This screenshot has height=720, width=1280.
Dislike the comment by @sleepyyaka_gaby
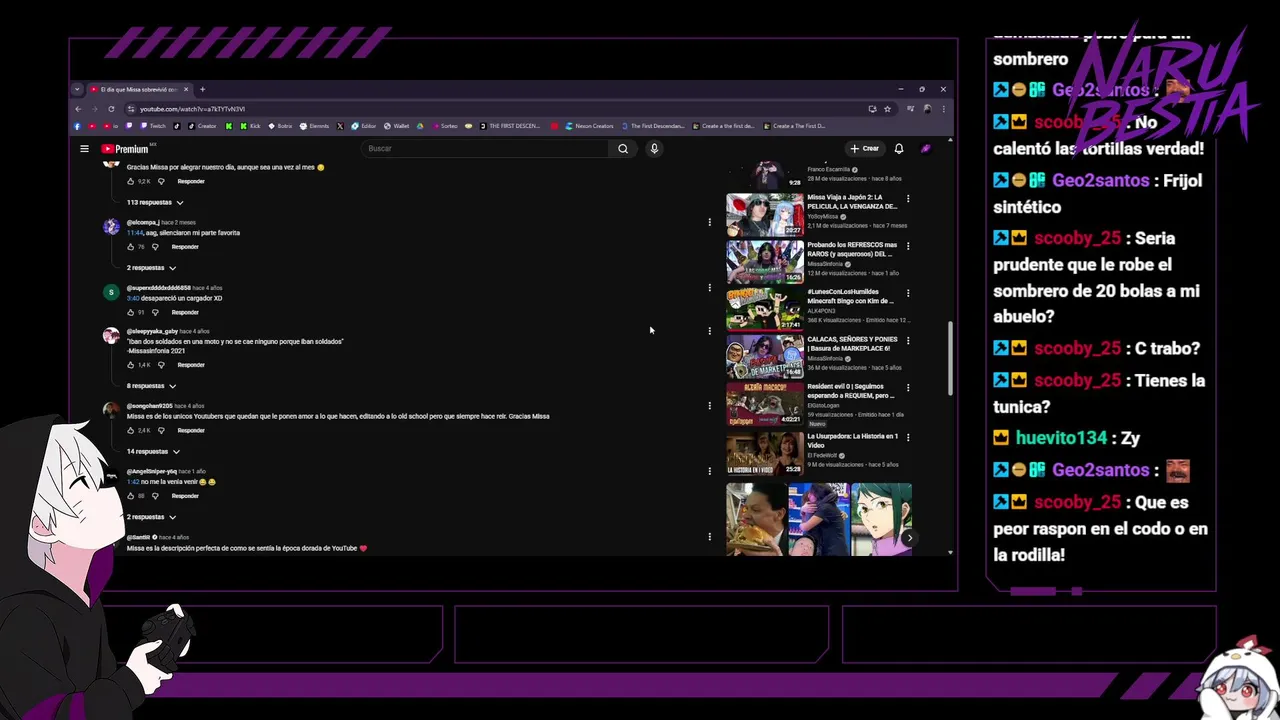coord(161,365)
